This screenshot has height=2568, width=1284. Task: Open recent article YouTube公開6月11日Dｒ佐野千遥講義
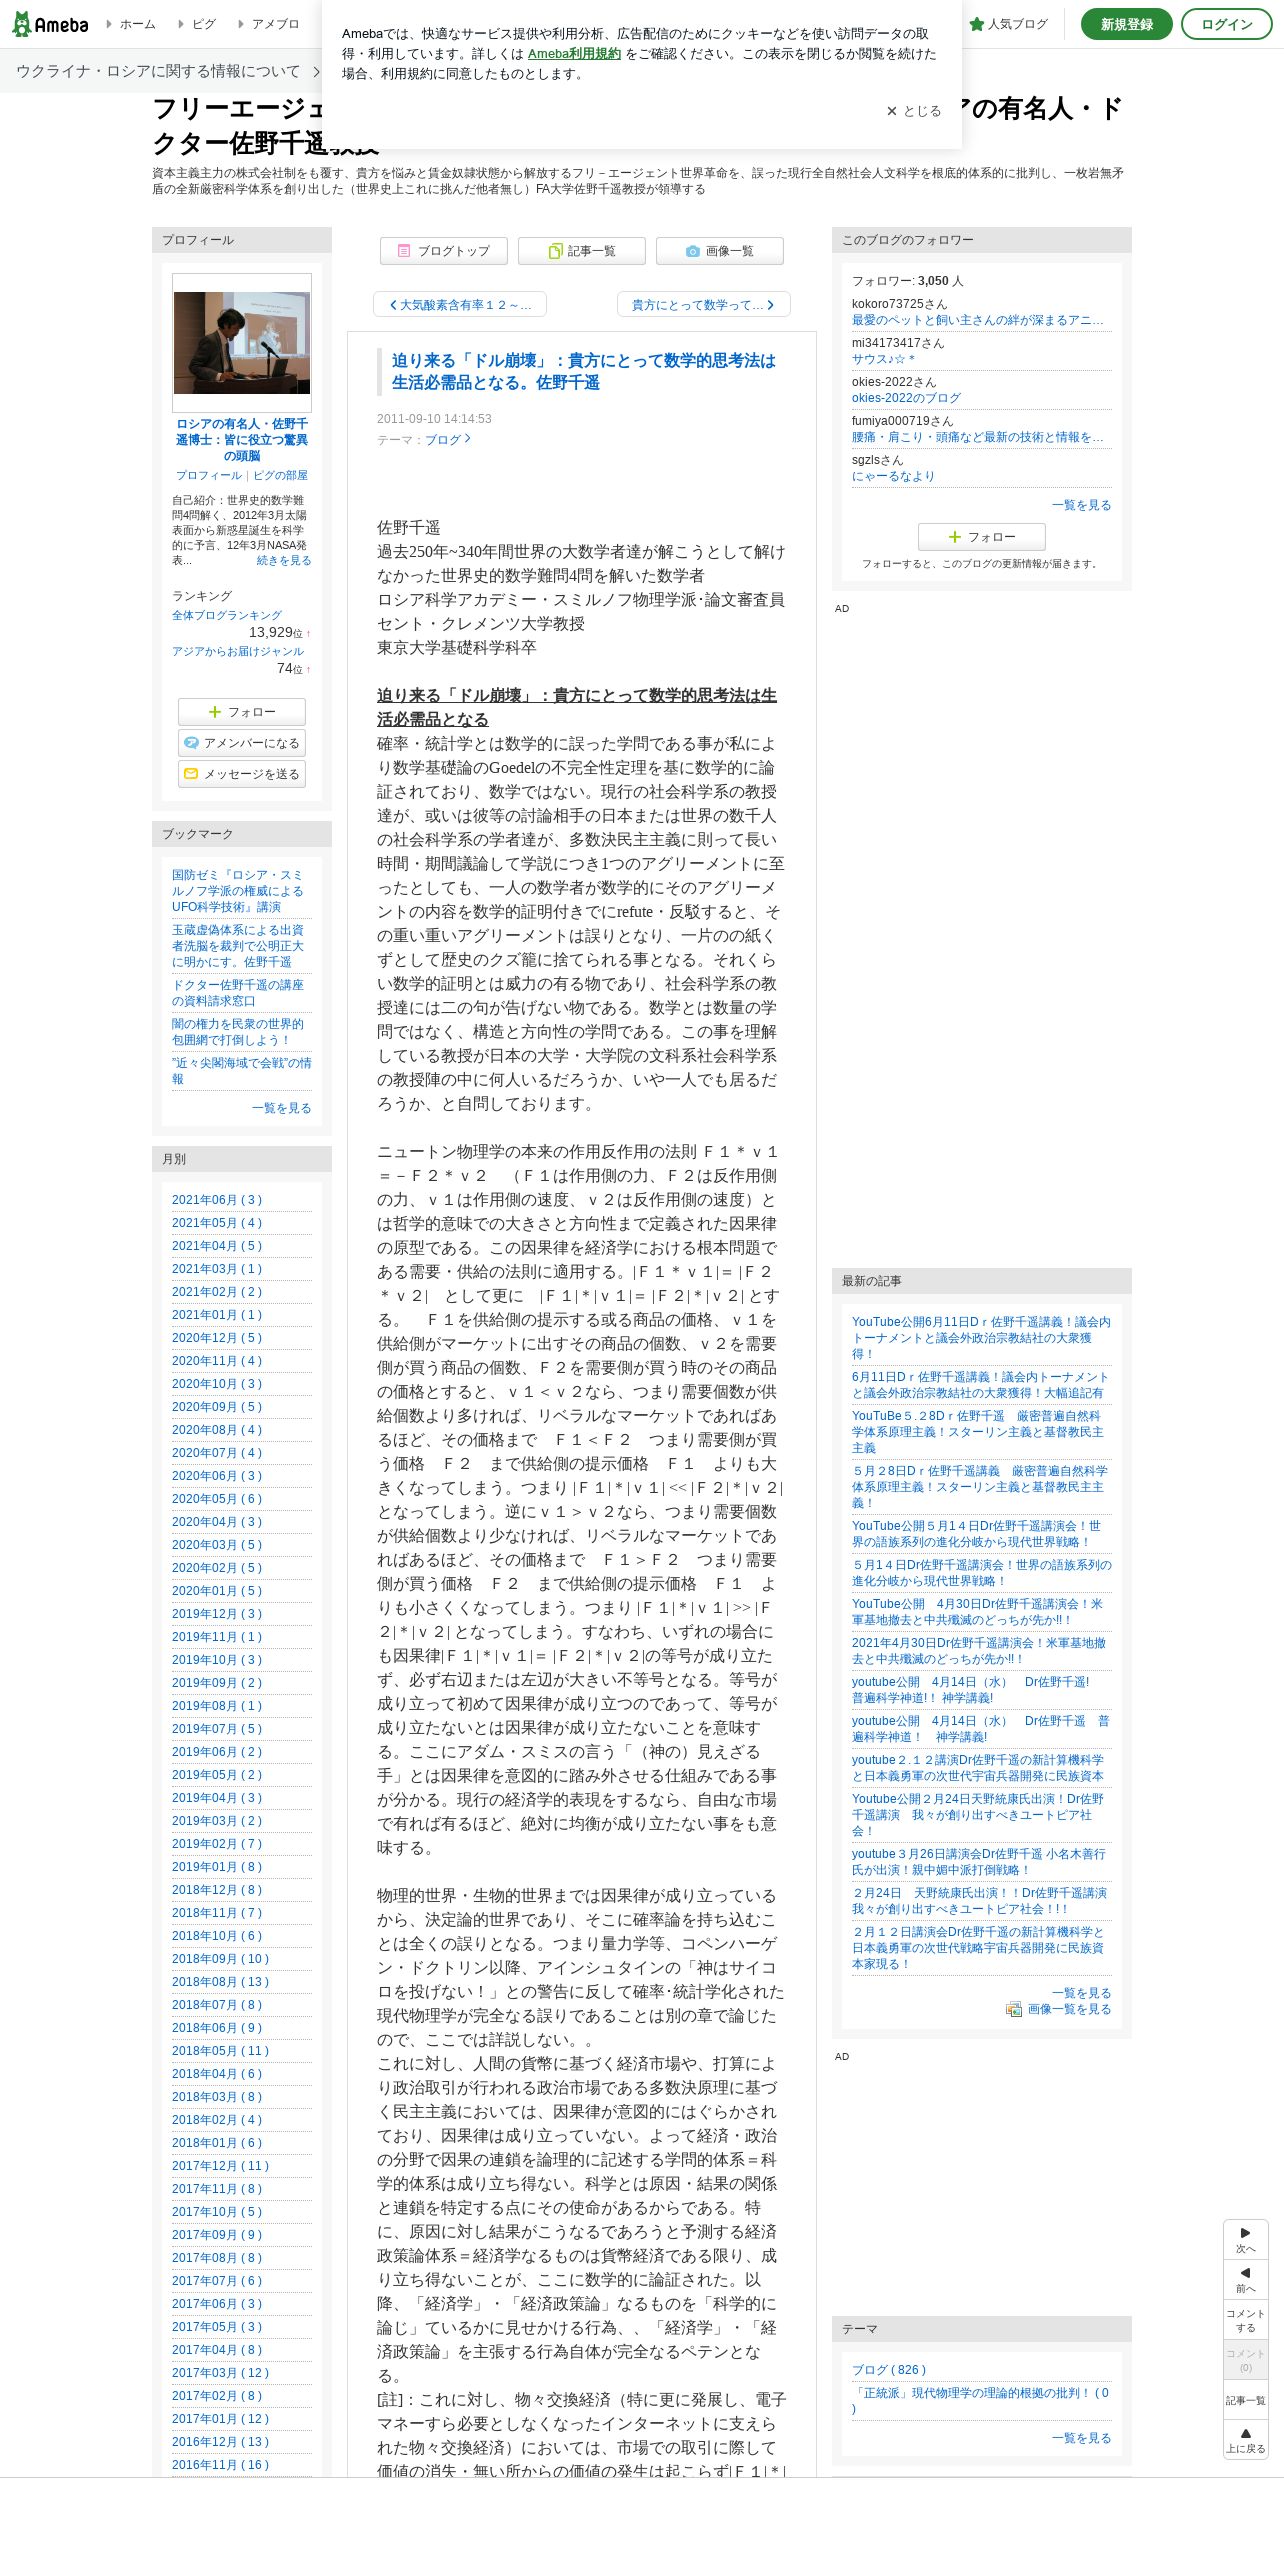(x=981, y=1338)
